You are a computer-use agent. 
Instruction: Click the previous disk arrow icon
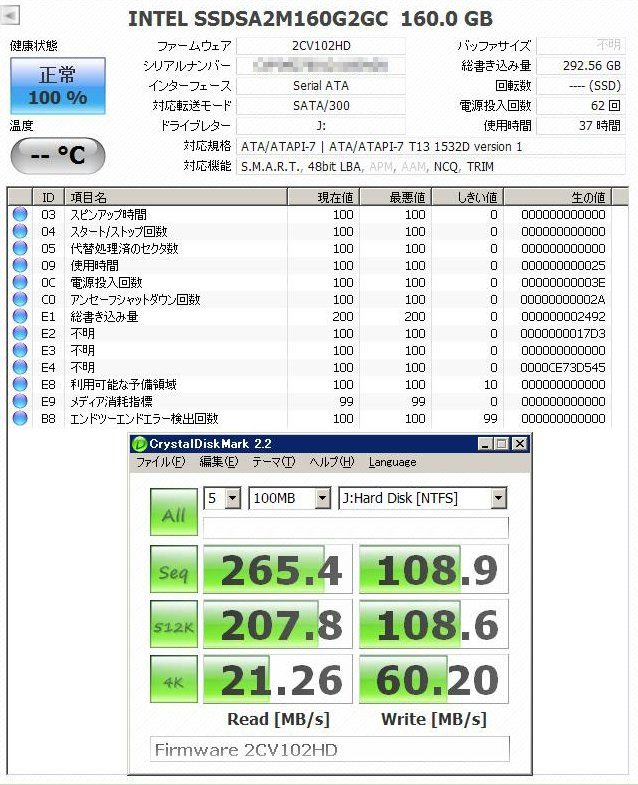pos(10,16)
